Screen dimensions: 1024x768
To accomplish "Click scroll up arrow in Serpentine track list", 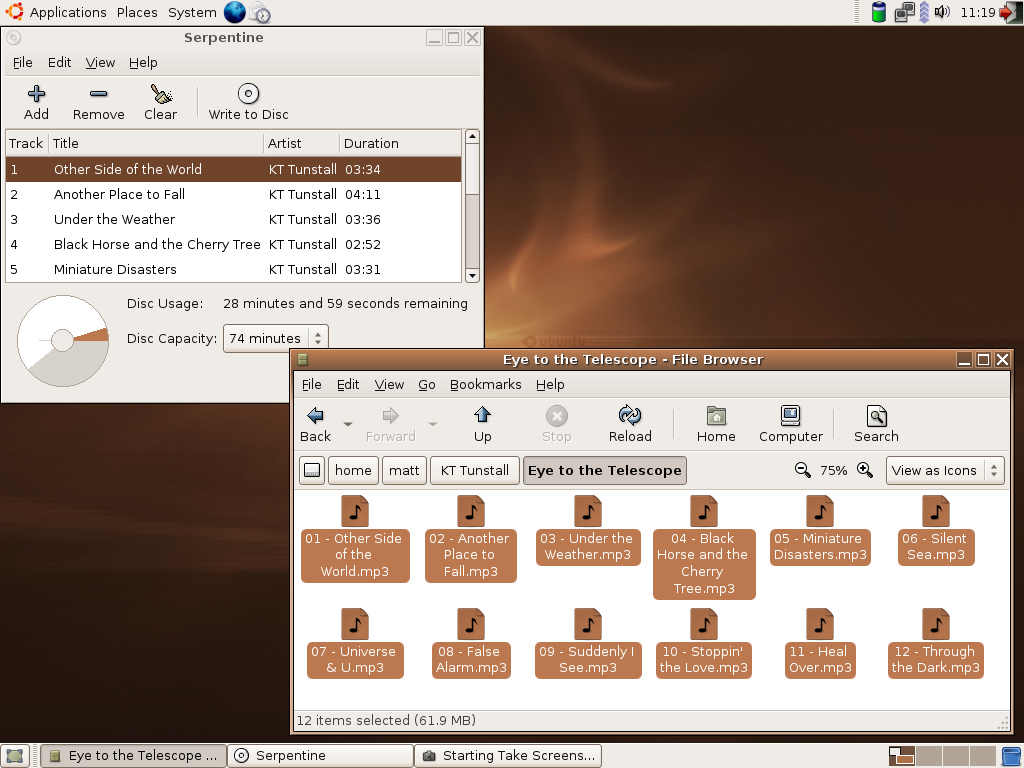I will point(472,136).
